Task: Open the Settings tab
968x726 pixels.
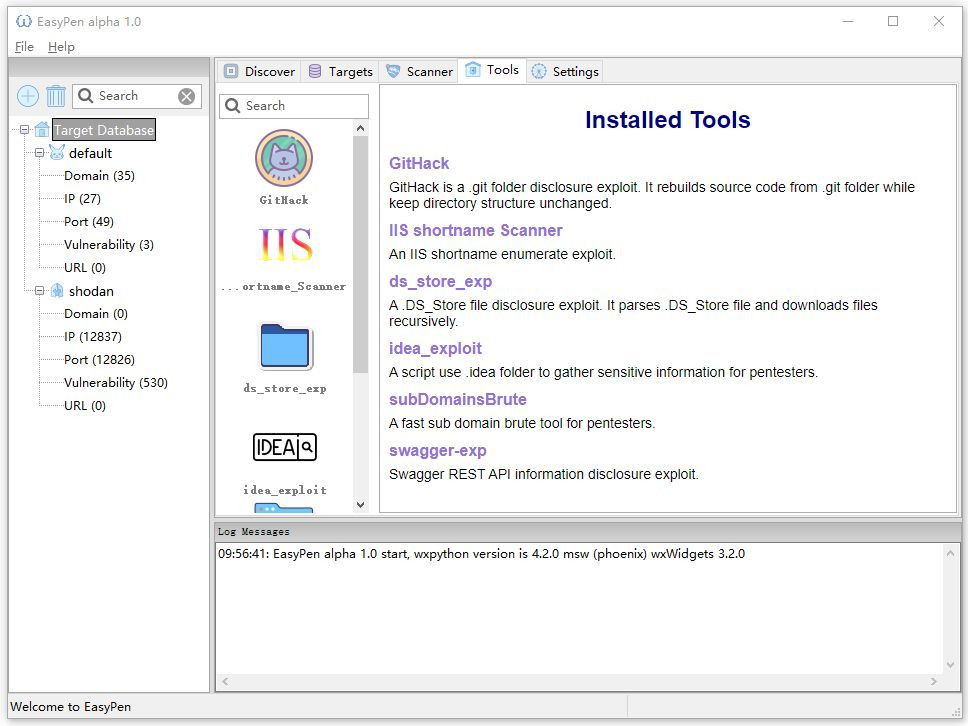Action: pos(565,72)
